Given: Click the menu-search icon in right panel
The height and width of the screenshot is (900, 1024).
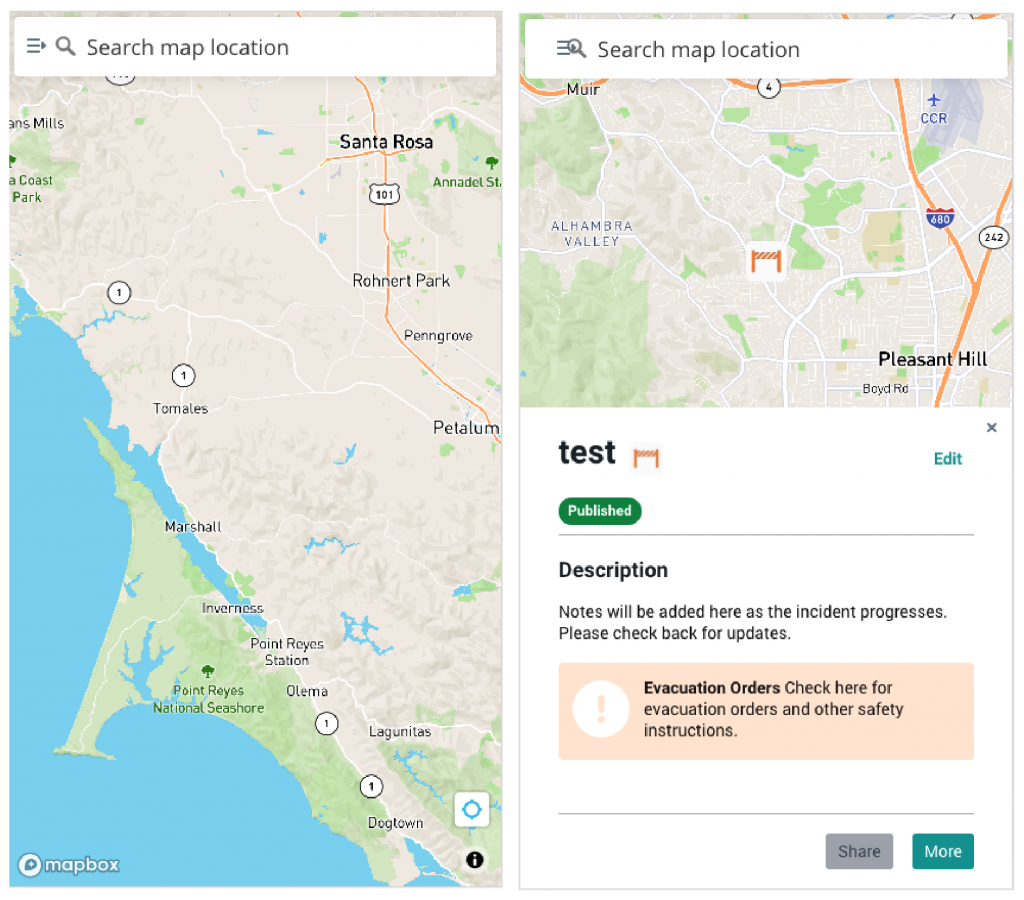Looking at the screenshot, I should pos(571,48).
